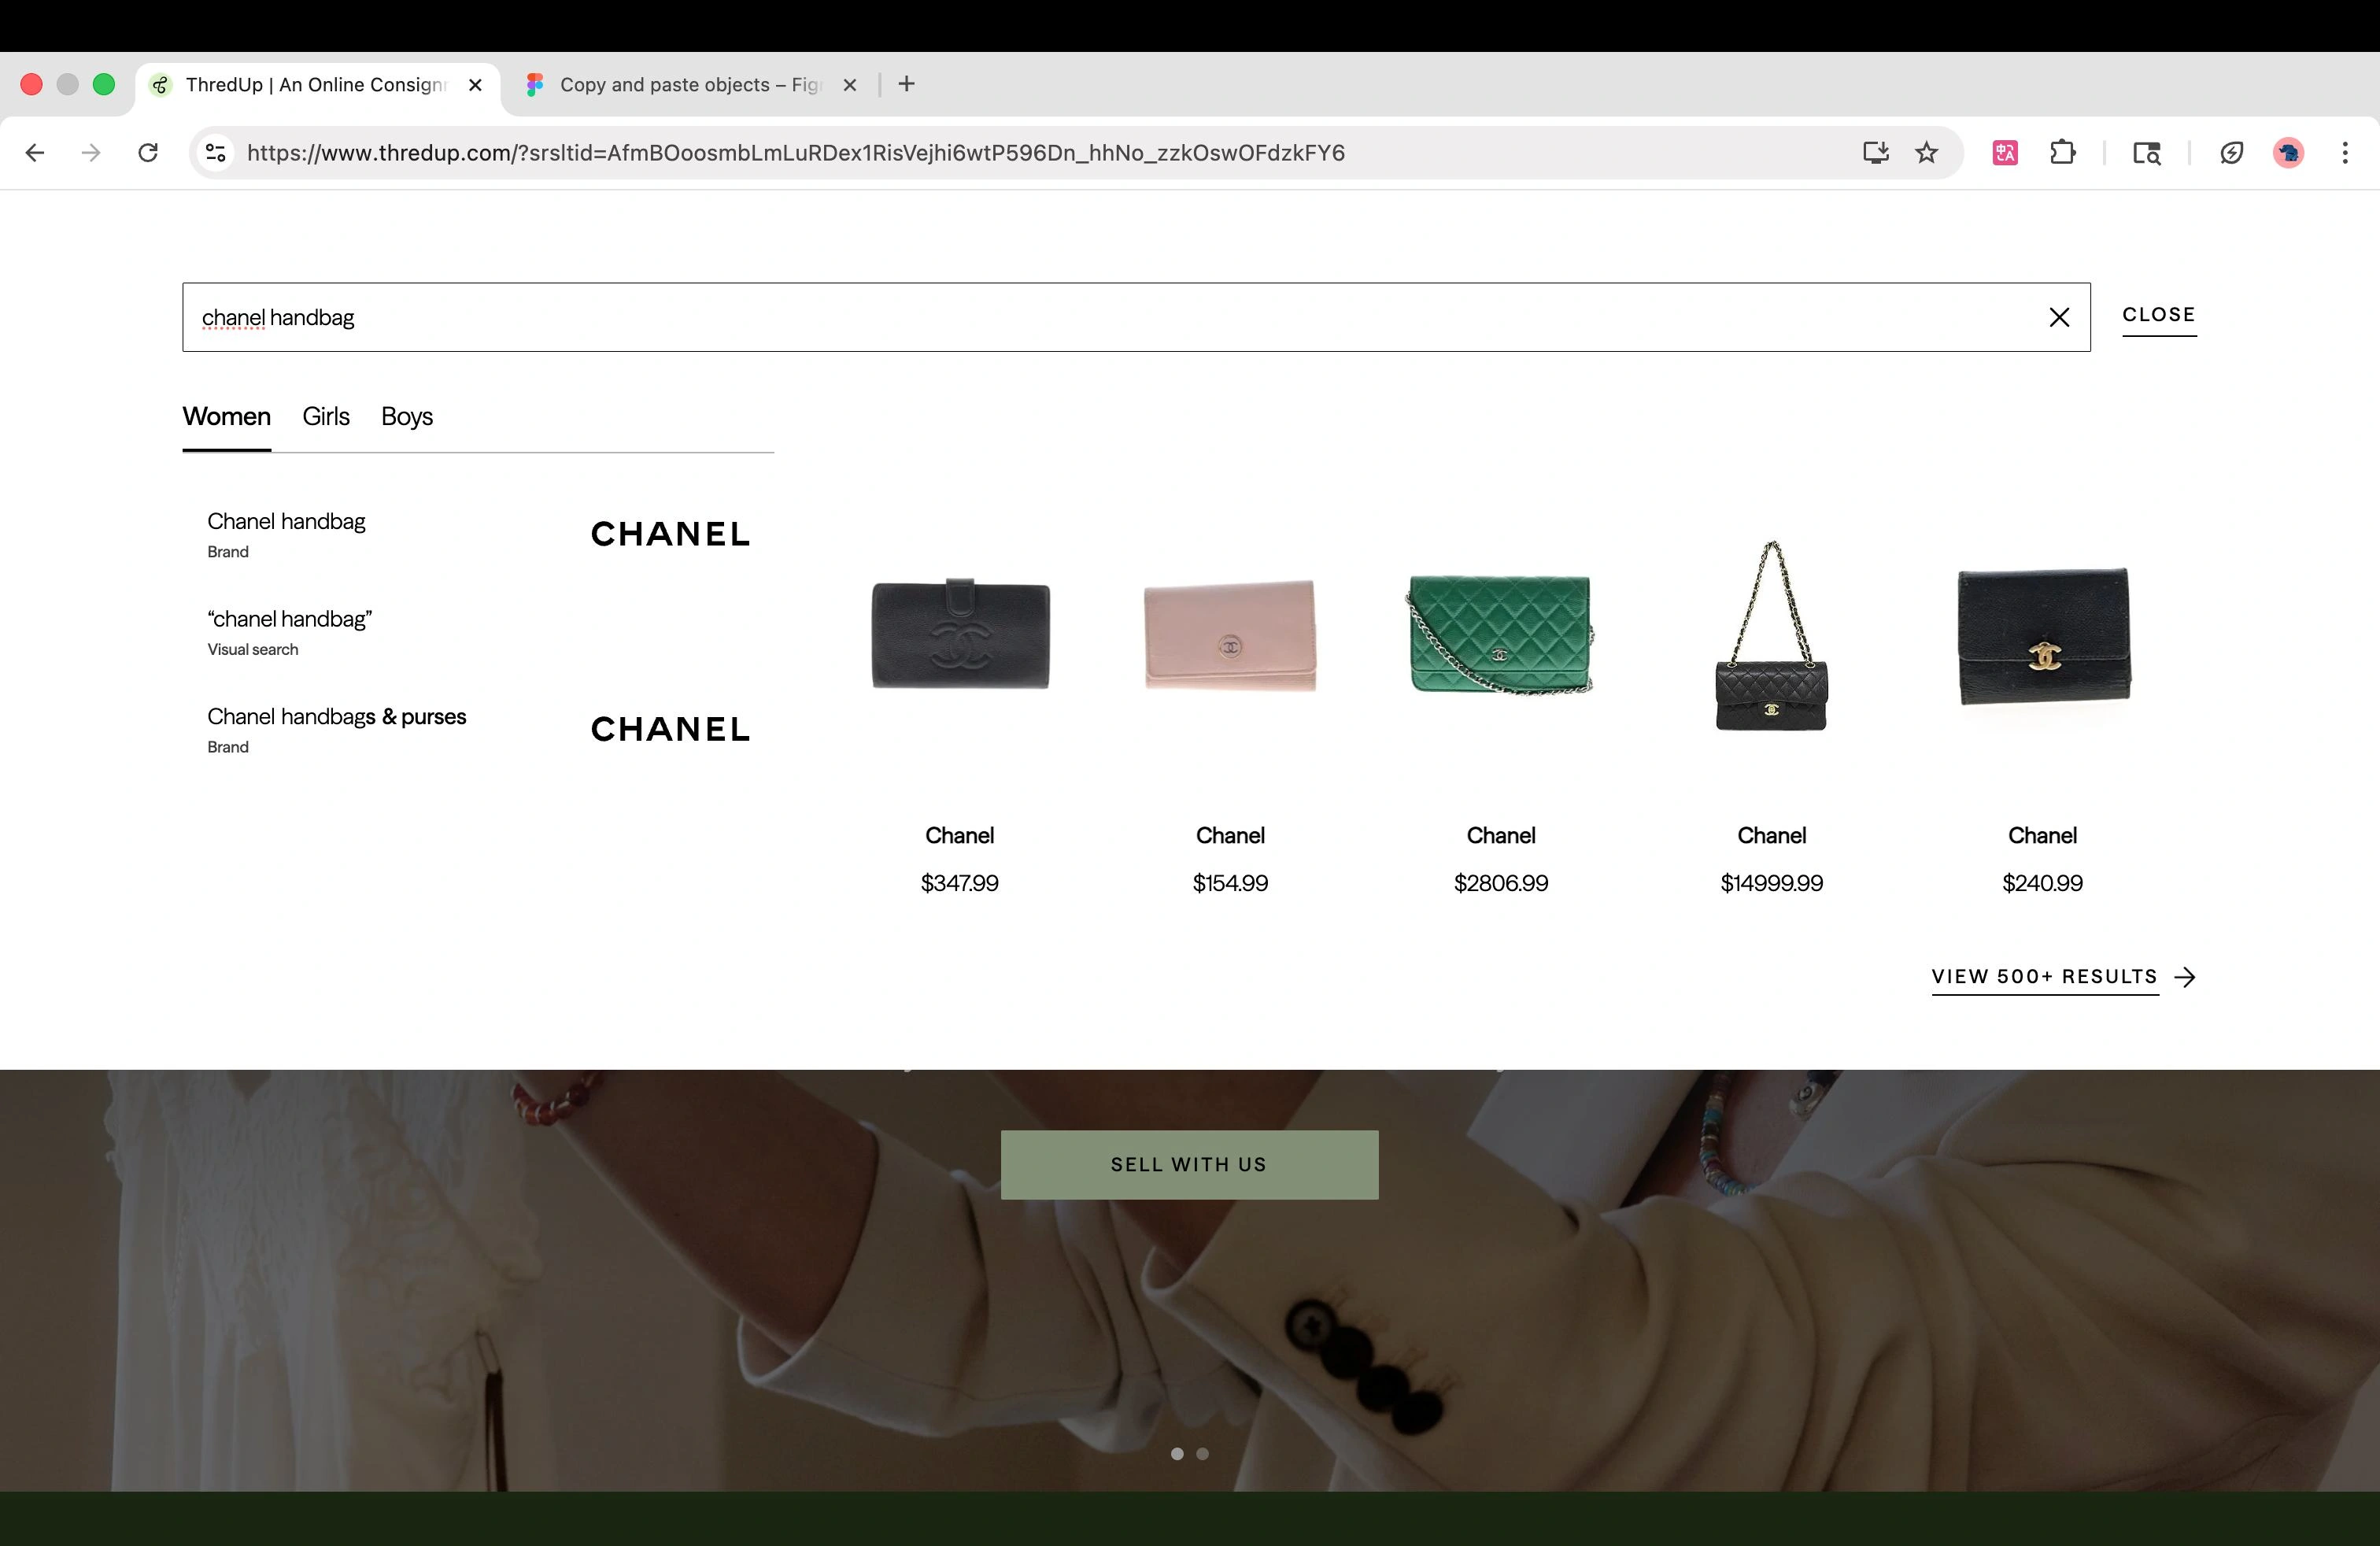The height and width of the screenshot is (1546, 2380).
Task: Click the first carousel dot indicator
Action: pyautogui.click(x=1177, y=1454)
